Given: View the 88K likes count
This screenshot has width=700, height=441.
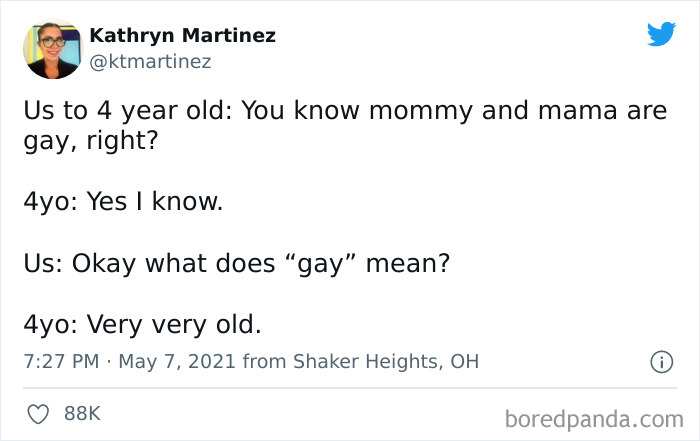Looking at the screenshot, I should click(83, 411).
